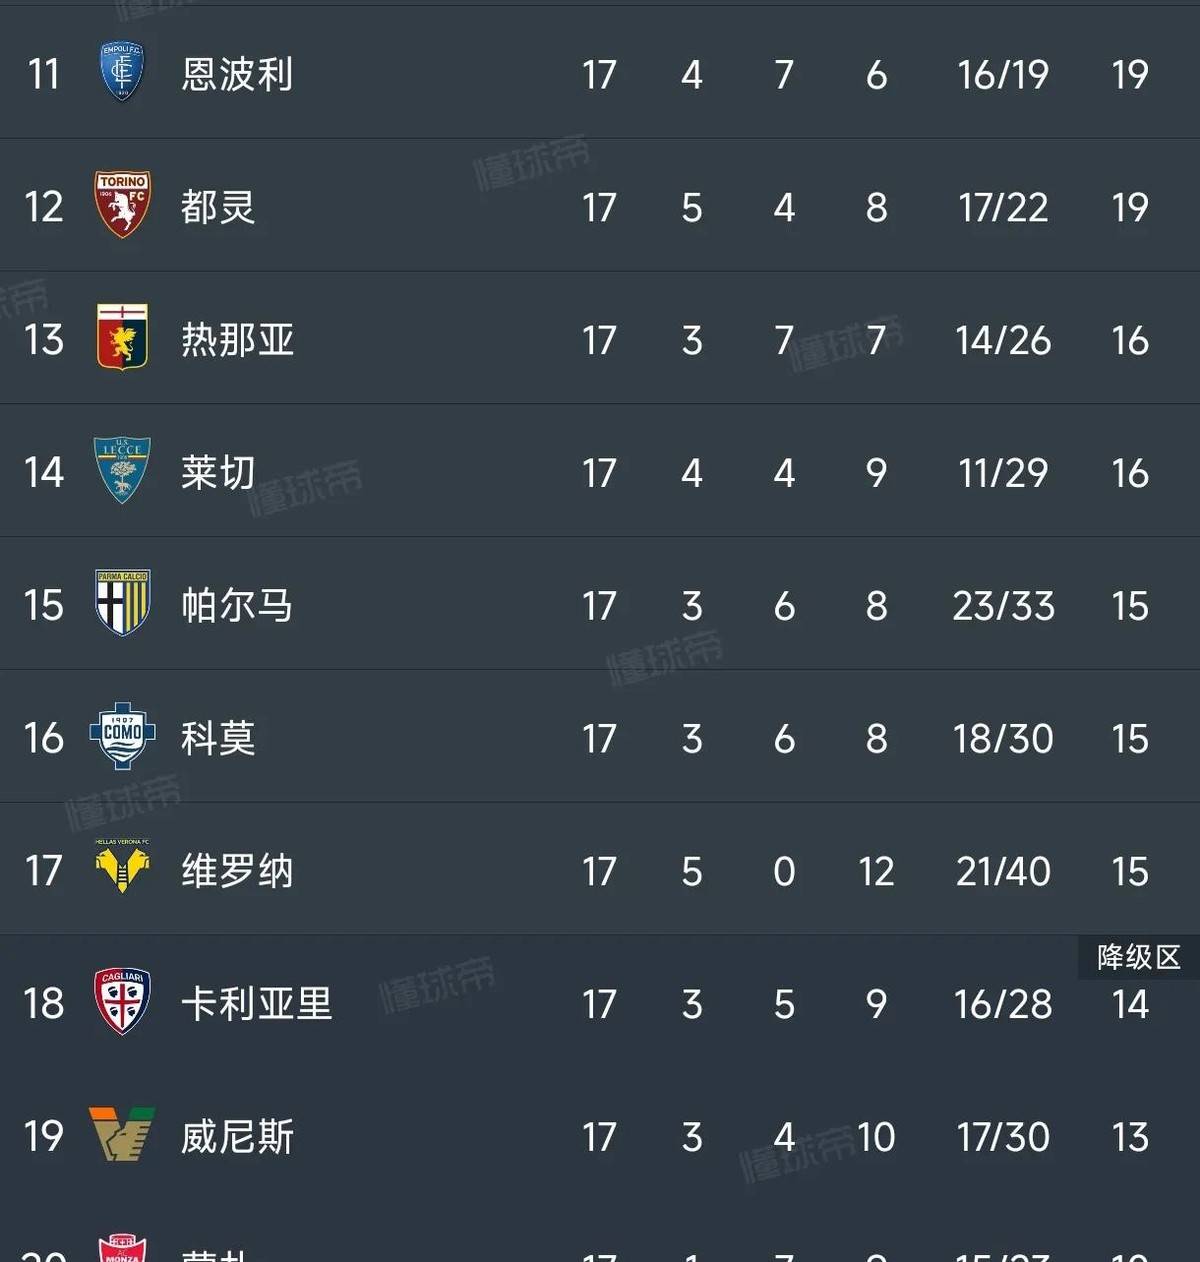Select the 莱切 row draw count
Screen dimensions: 1200x1262
pyautogui.click(x=784, y=472)
